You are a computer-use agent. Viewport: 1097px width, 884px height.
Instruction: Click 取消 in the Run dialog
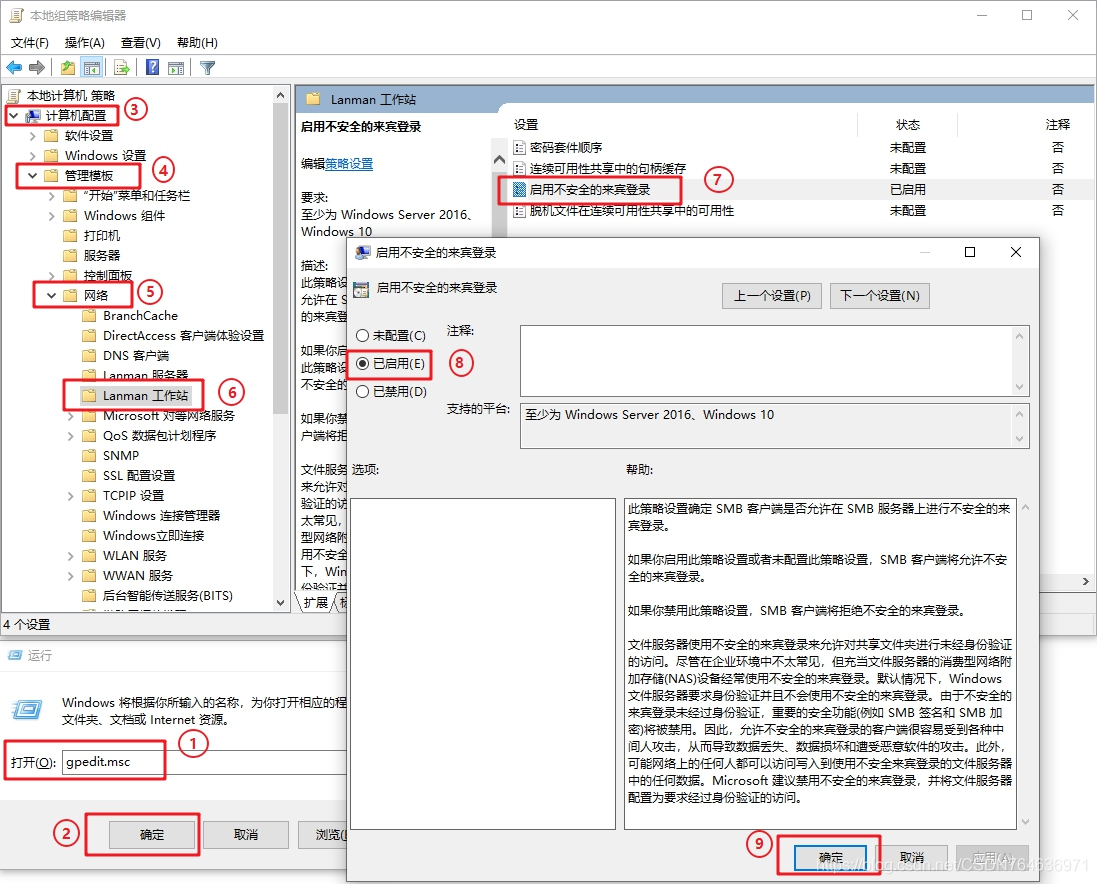(246, 834)
